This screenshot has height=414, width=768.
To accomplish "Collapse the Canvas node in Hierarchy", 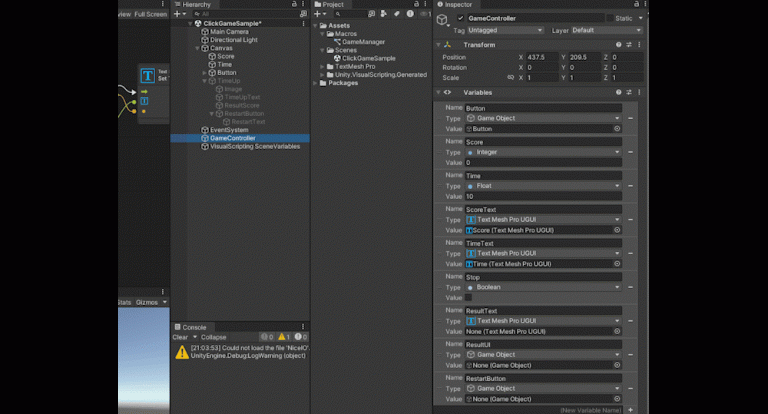I will [197, 48].
